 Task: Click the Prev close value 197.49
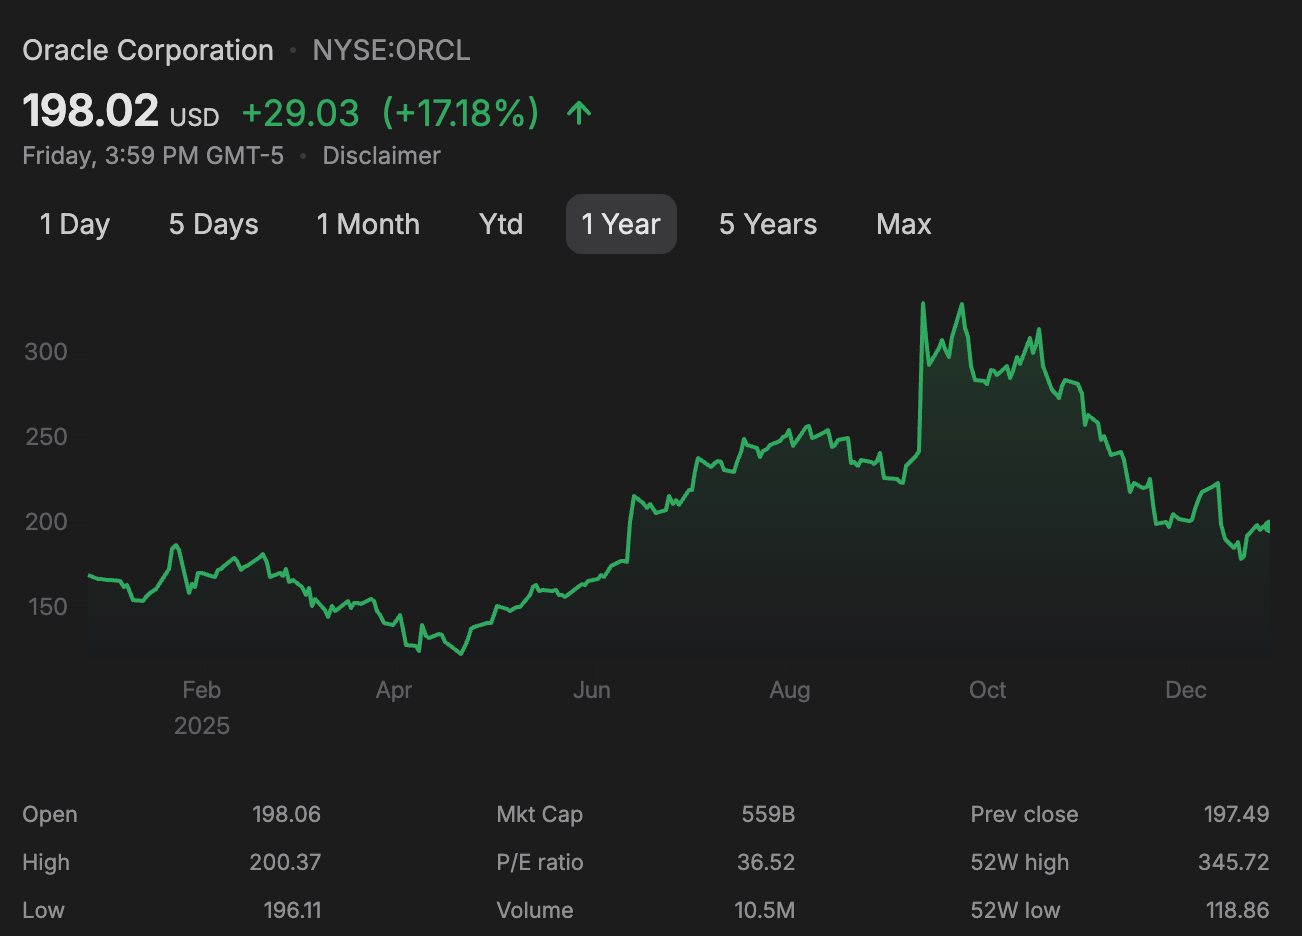(x=1236, y=814)
